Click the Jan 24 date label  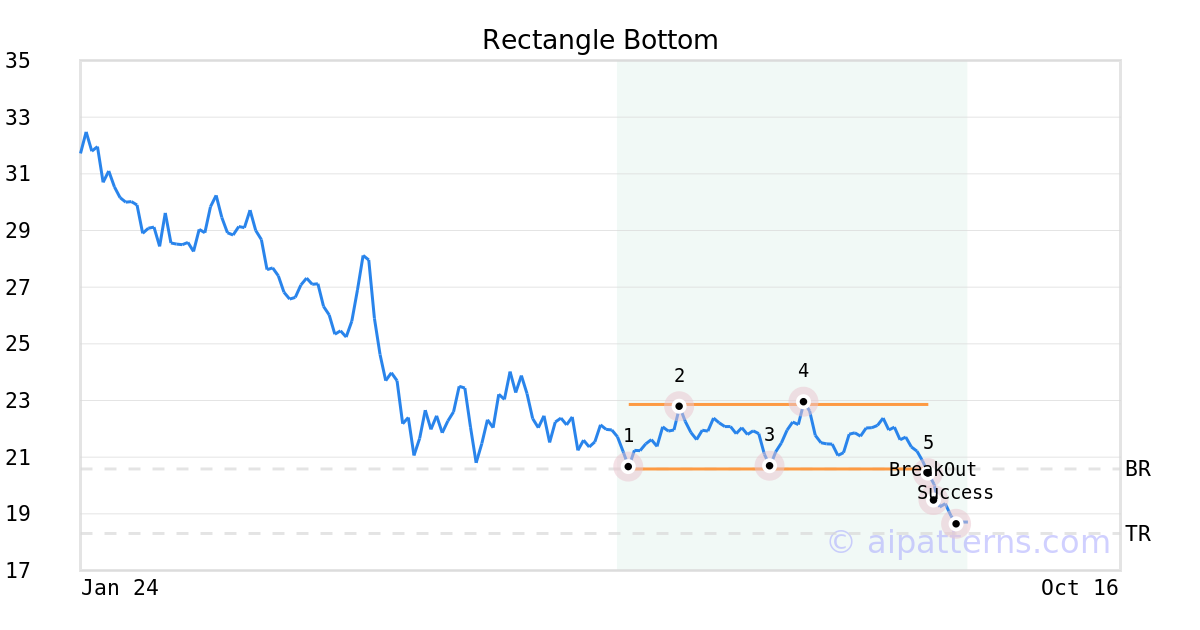[120, 588]
